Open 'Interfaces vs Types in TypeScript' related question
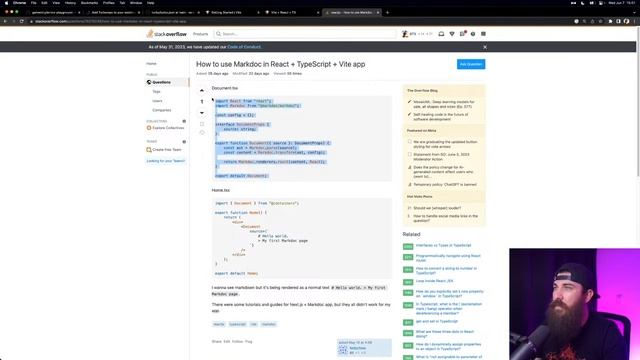 tap(443, 245)
